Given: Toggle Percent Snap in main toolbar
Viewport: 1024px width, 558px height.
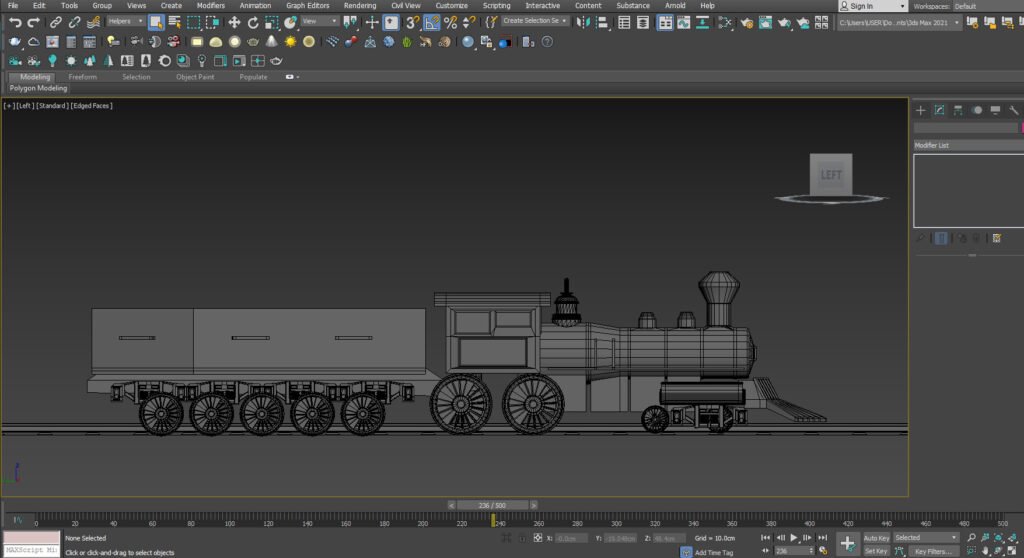Looking at the screenshot, I should coord(450,22).
